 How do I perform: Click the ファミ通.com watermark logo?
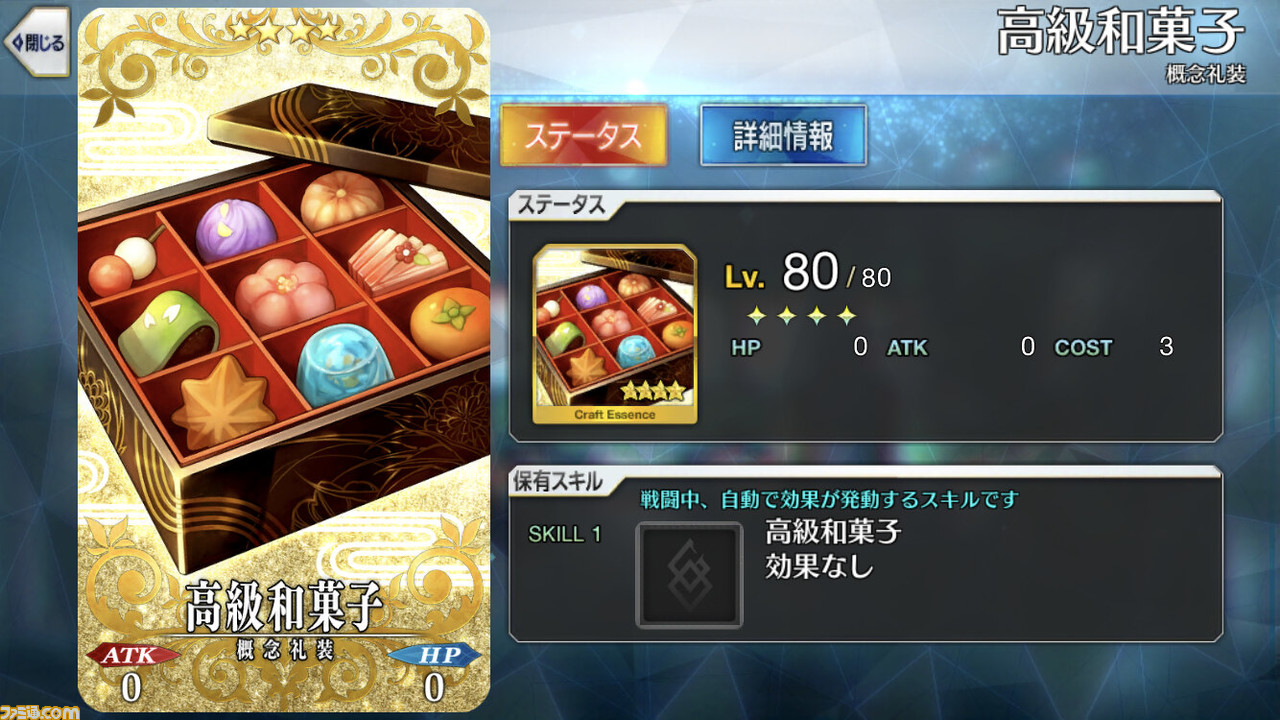(x=40, y=712)
